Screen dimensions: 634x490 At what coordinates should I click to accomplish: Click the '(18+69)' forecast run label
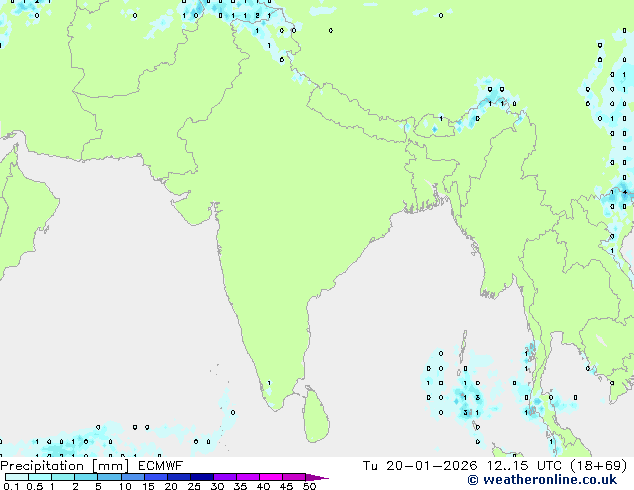pos(599,466)
